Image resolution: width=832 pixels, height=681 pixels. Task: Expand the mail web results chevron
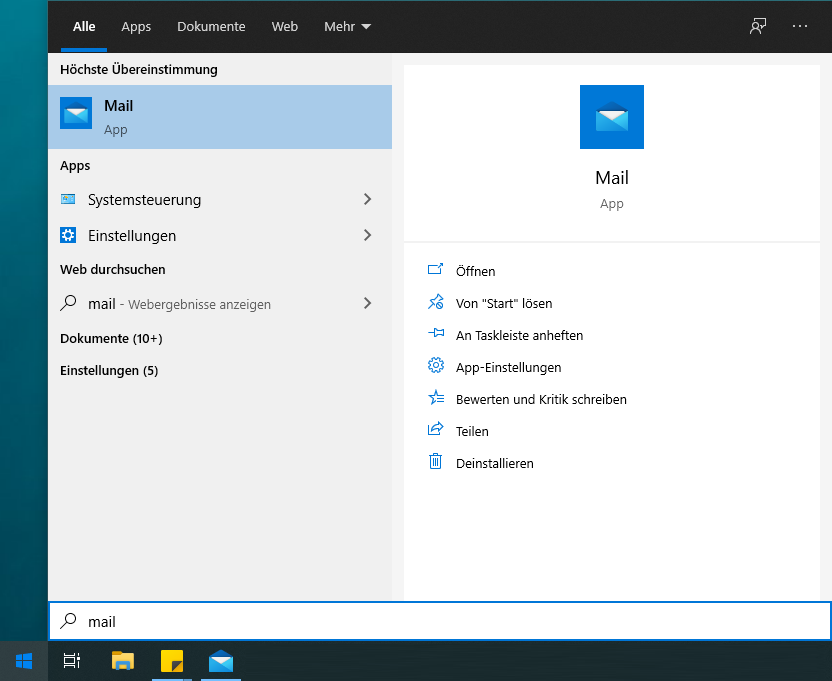tap(367, 303)
